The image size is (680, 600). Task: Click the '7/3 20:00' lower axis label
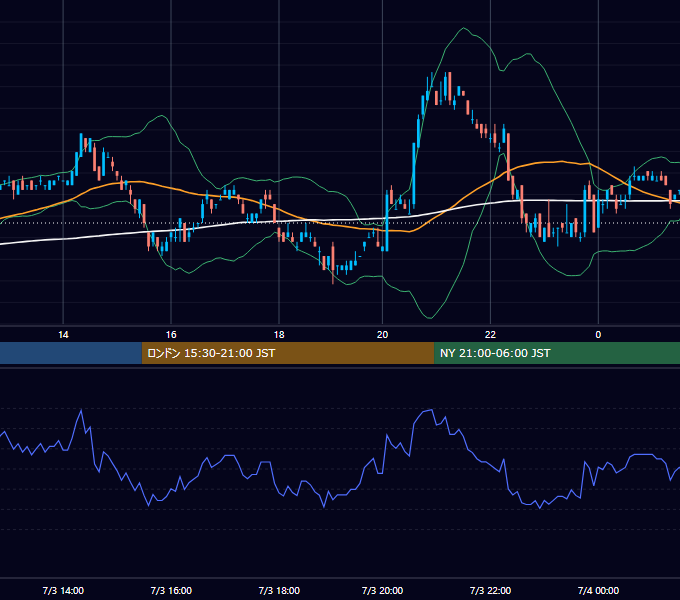tap(382, 590)
